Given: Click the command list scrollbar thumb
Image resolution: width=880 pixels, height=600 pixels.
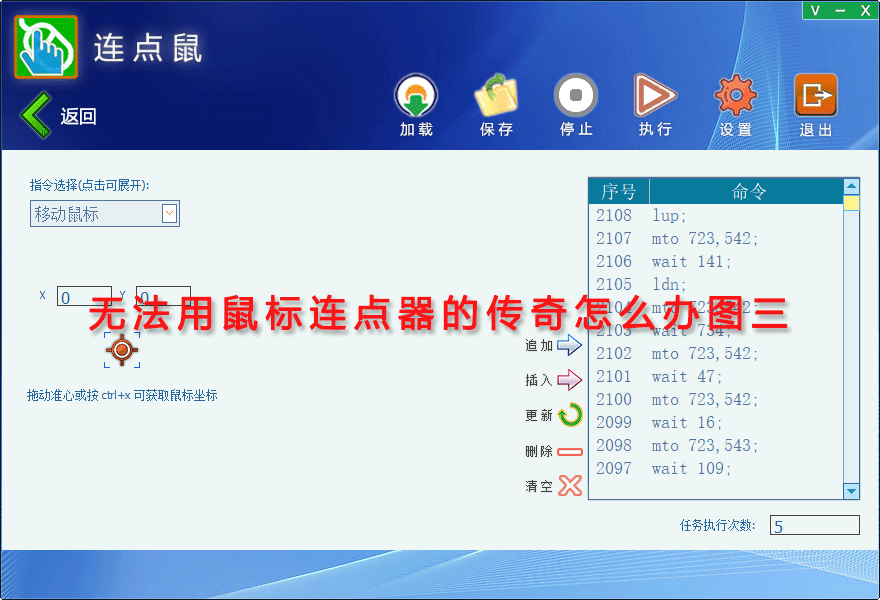Looking at the screenshot, I should (x=851, y=203).
